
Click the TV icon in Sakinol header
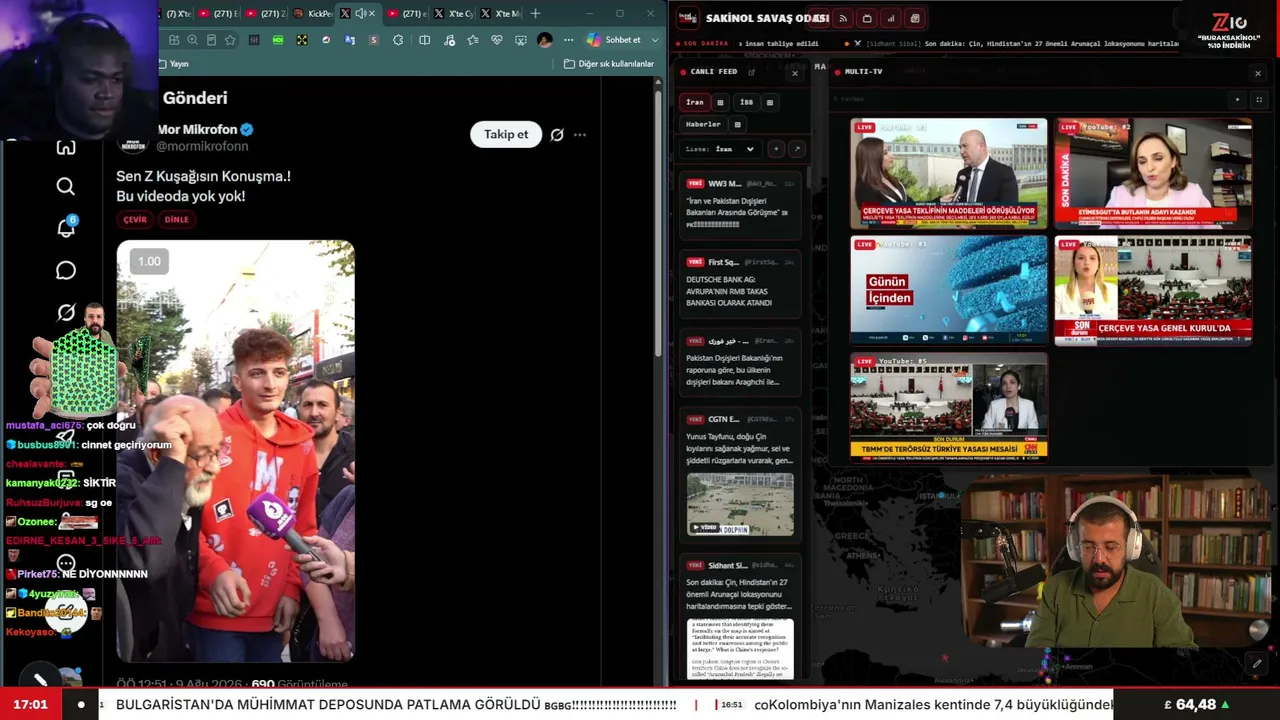click(x=867, y=18)
